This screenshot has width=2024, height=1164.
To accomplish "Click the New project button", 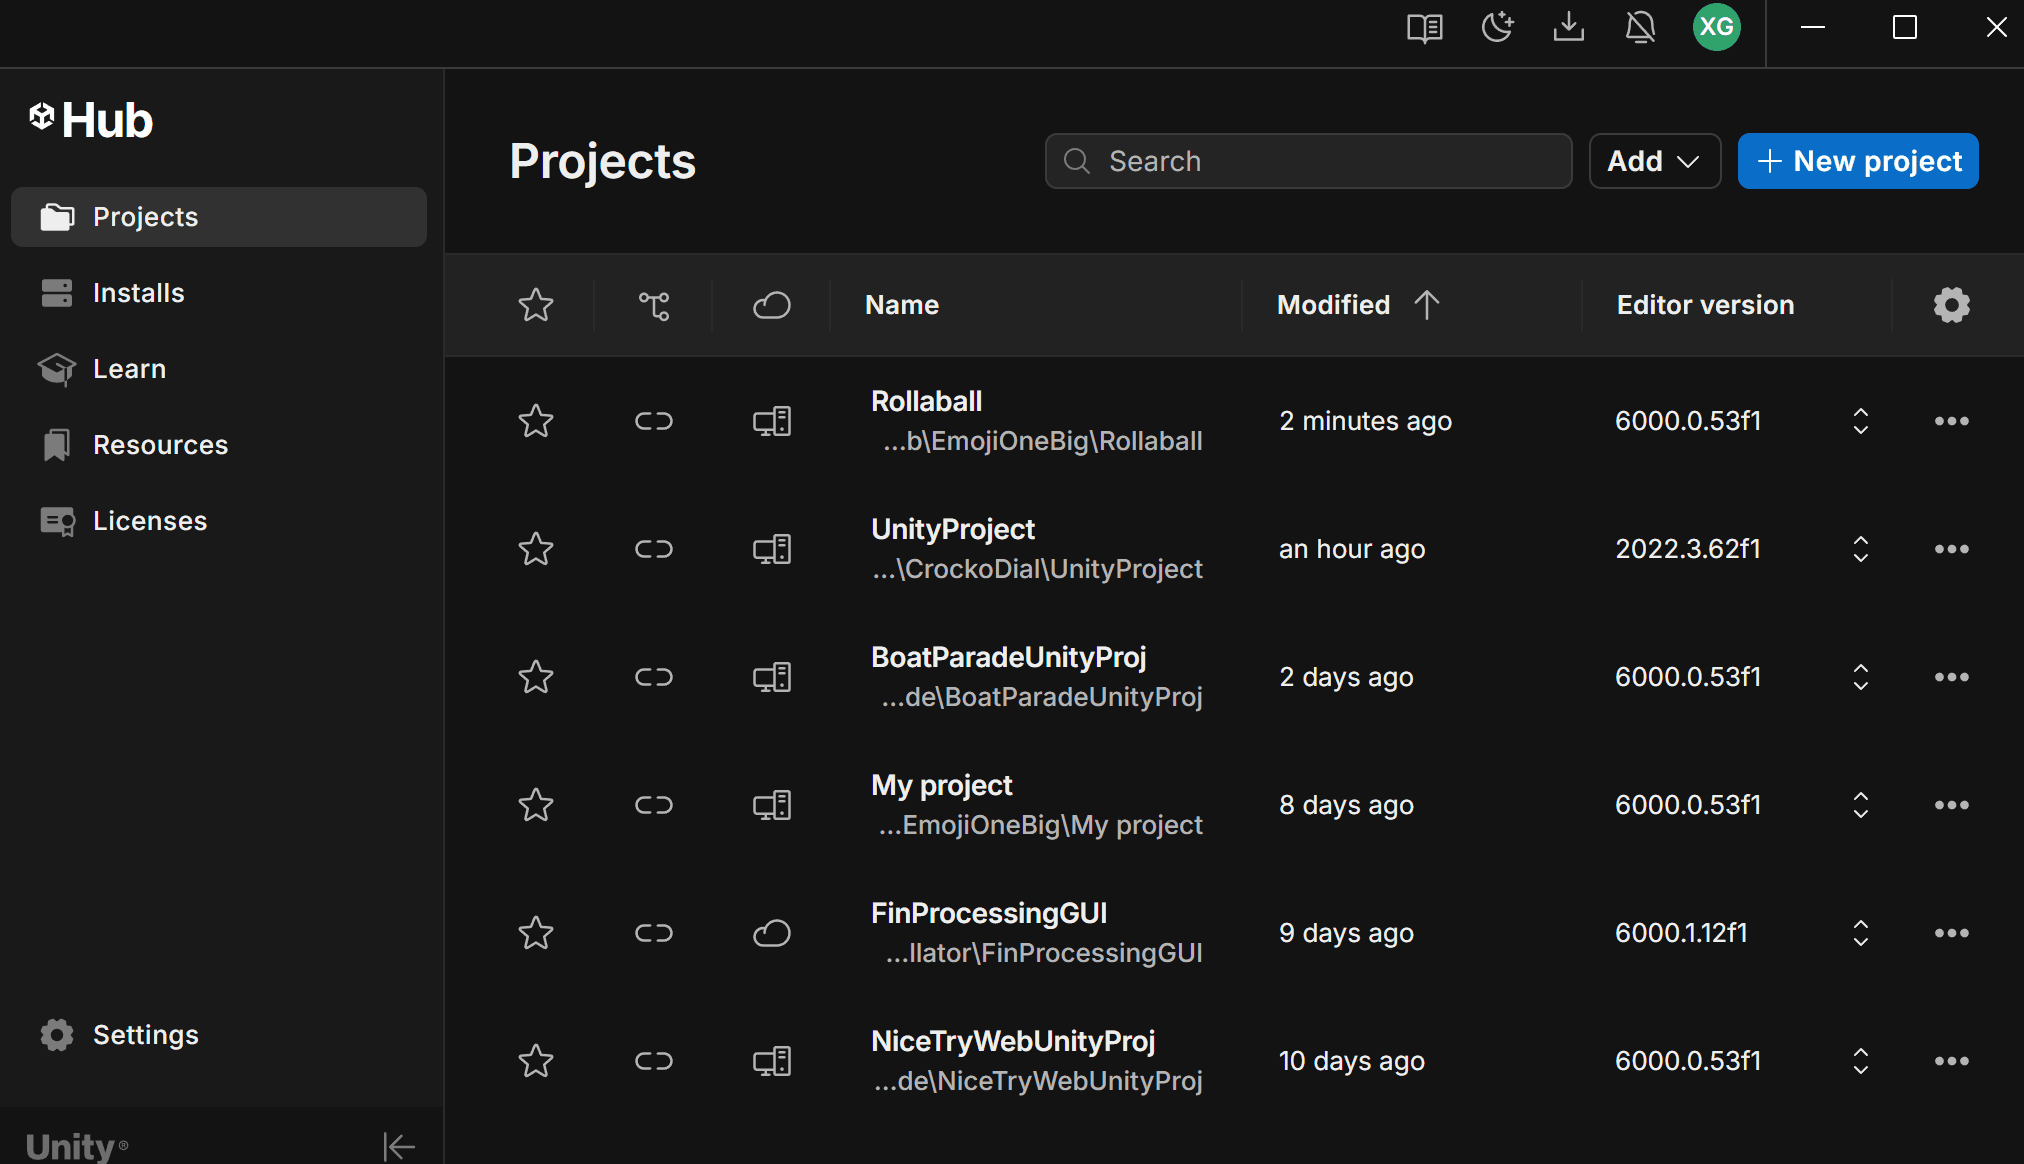I will (x=1857, y=161).
